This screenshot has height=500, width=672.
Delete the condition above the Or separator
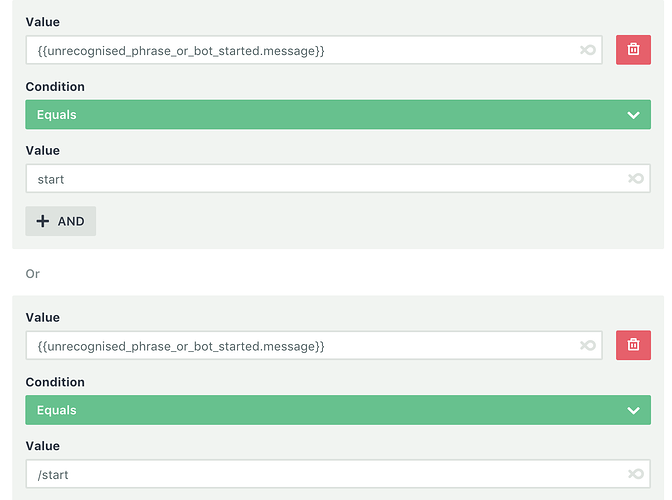tap(633, 50)
